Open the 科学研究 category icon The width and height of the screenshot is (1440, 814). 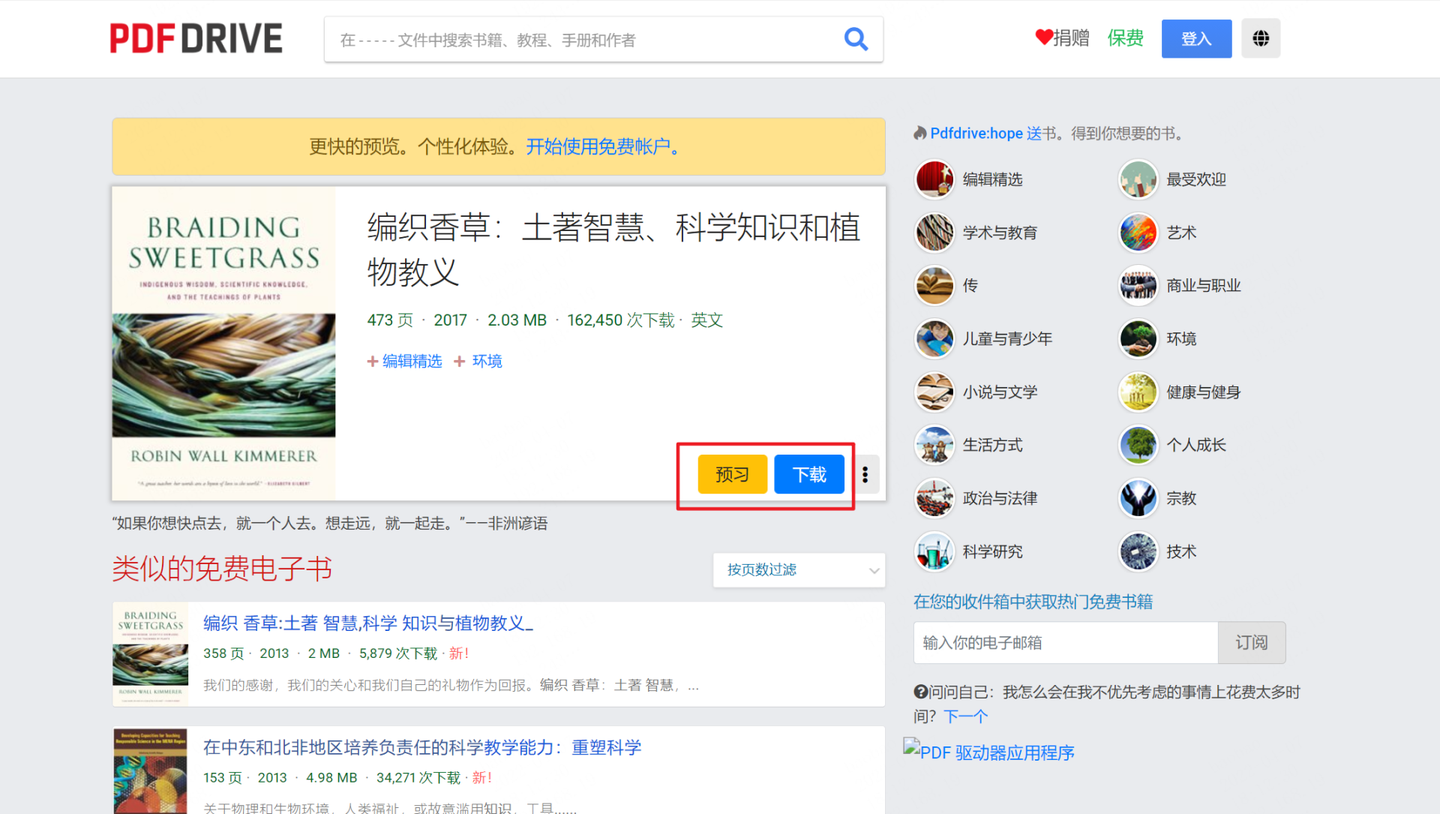(x=934, y=551)
